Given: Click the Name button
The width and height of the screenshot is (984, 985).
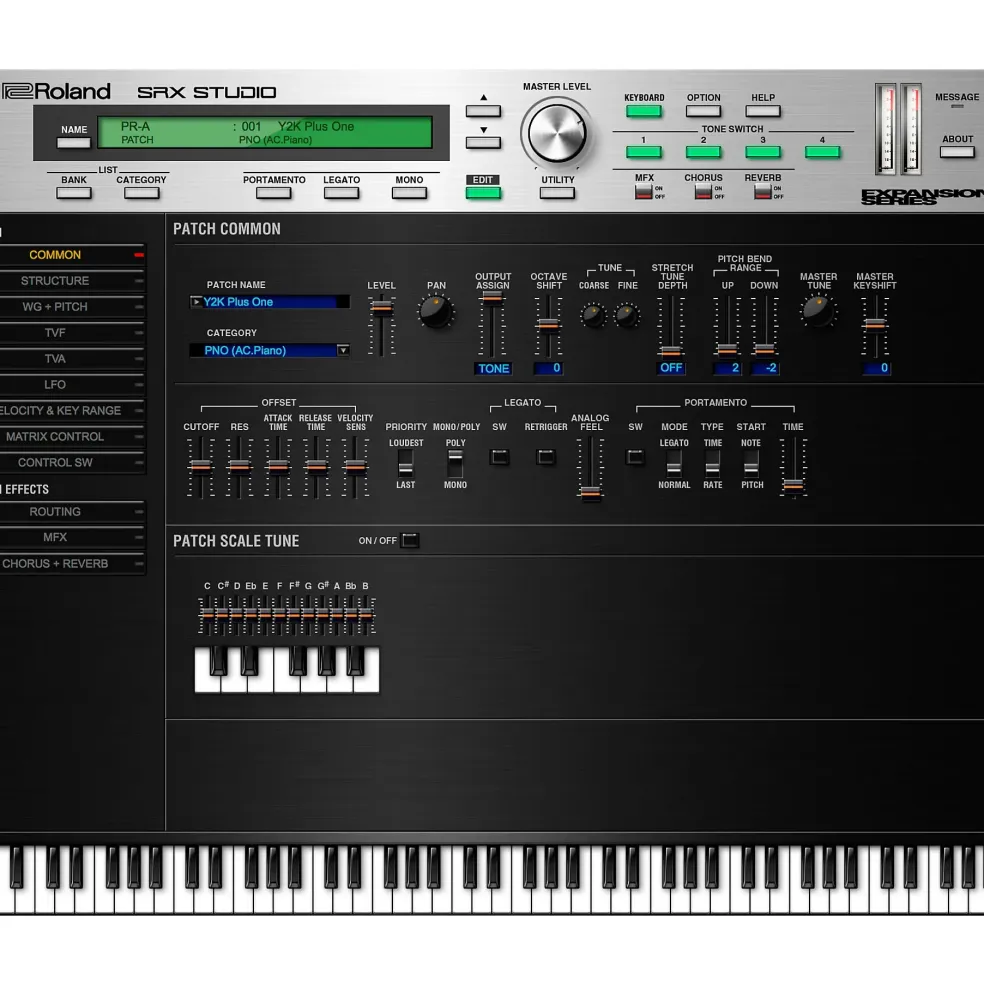Looking at the screenshot, I should (74, 143).
